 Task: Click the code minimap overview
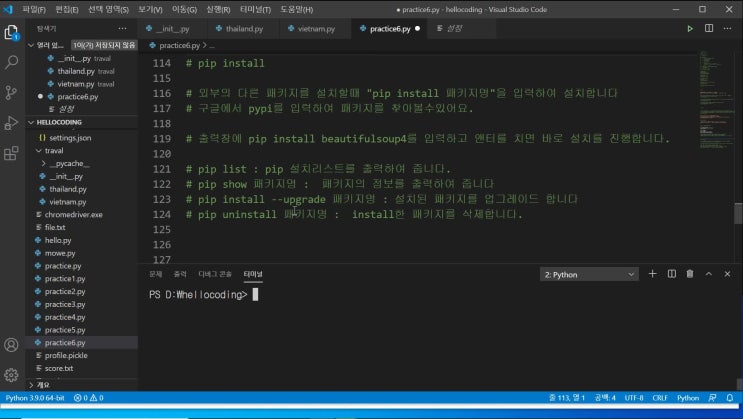[716, 100]
